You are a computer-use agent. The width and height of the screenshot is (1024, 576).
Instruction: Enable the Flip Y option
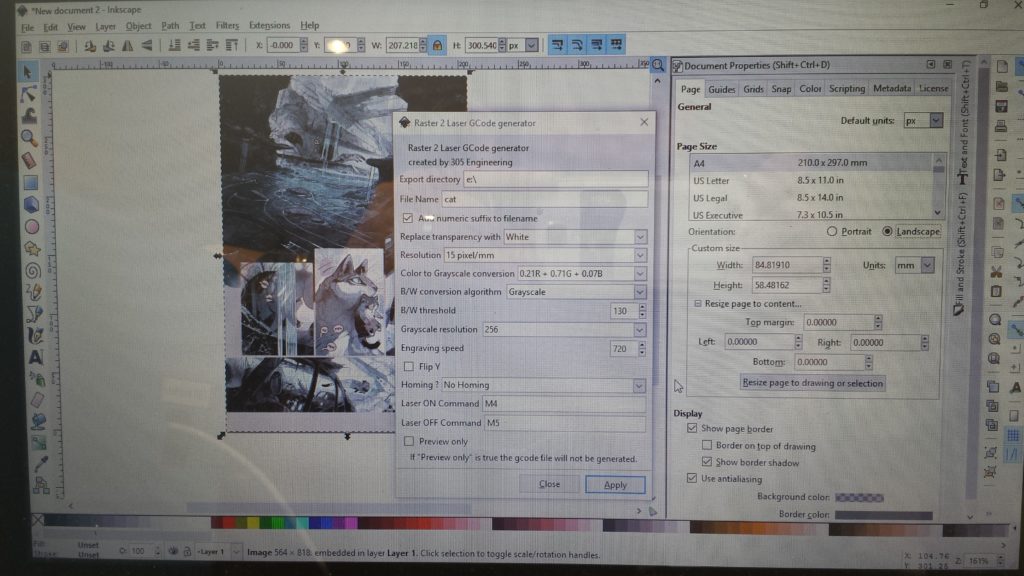click(408, 366)
